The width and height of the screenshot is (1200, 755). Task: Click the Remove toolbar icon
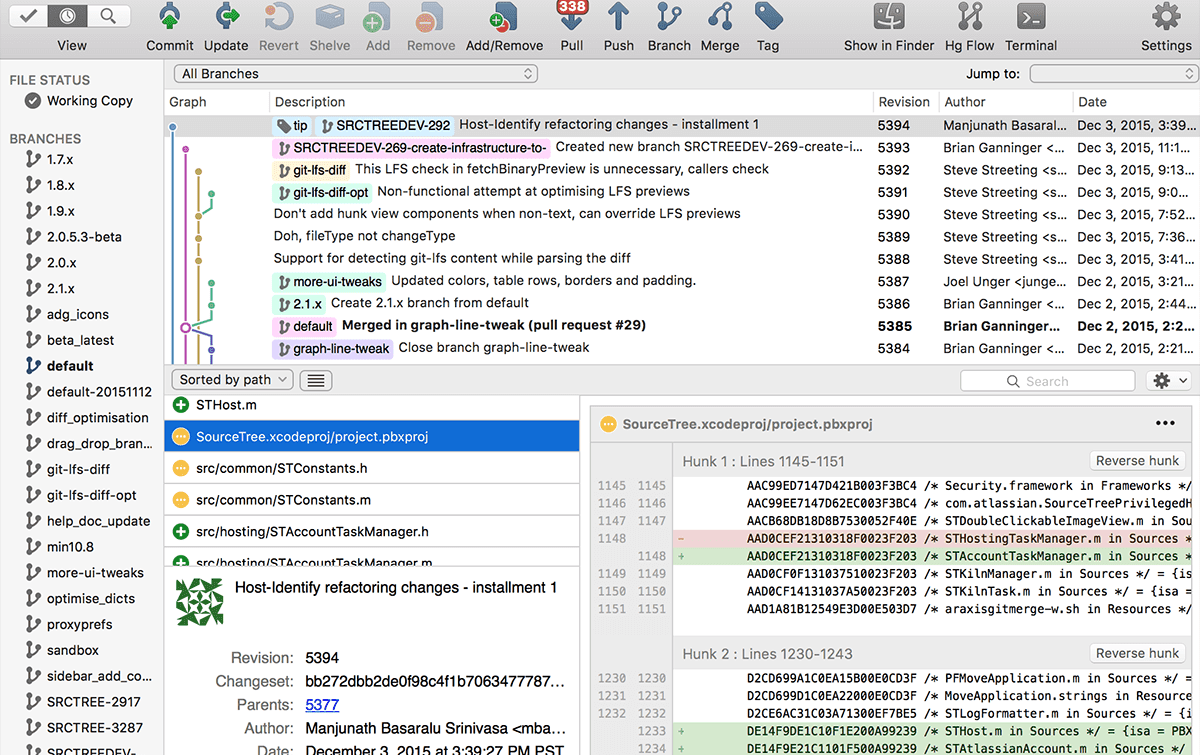431,17
